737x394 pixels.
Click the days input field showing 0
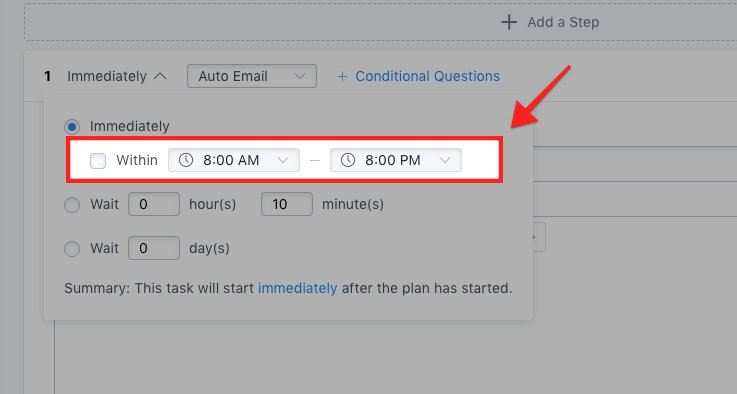(154, 248)
